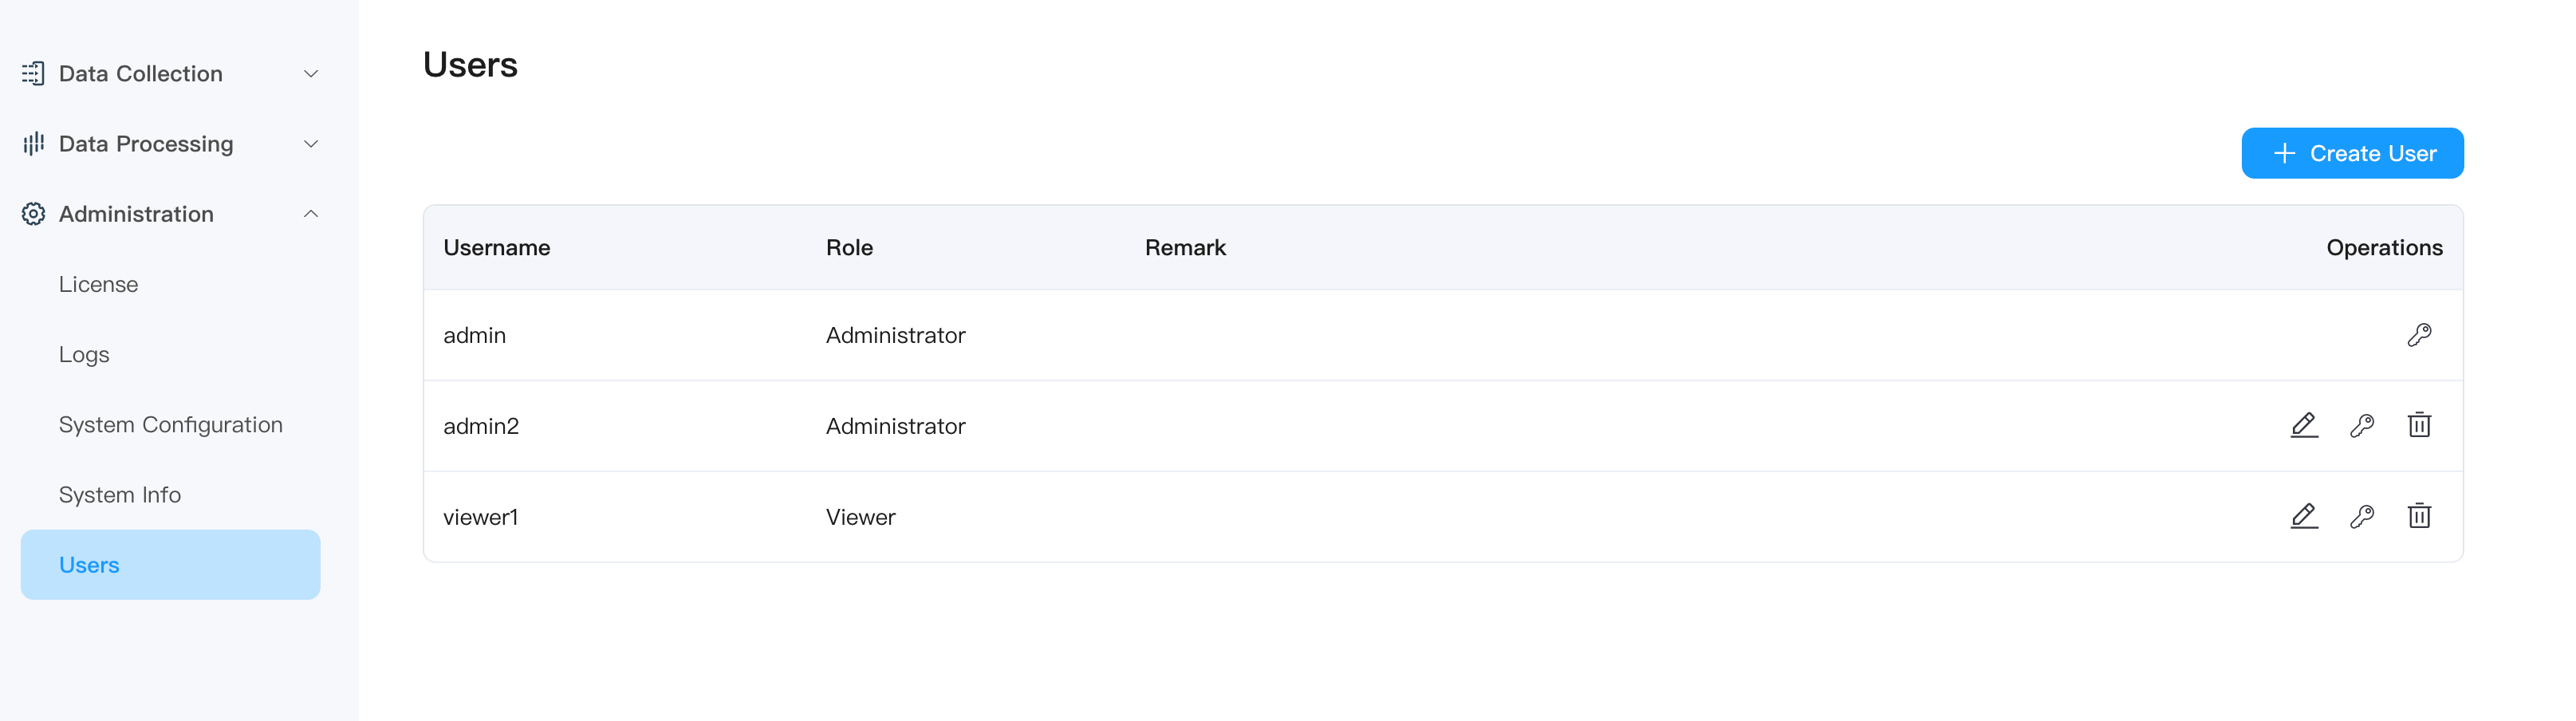Screen dimensions: 2576x721
Task: Select the Users sidebar item
Action: coord(170,565)
